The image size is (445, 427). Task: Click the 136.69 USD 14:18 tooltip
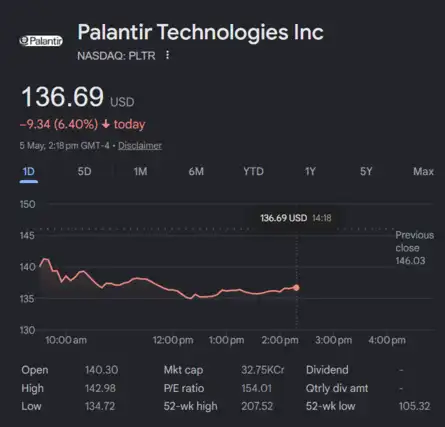296,218
